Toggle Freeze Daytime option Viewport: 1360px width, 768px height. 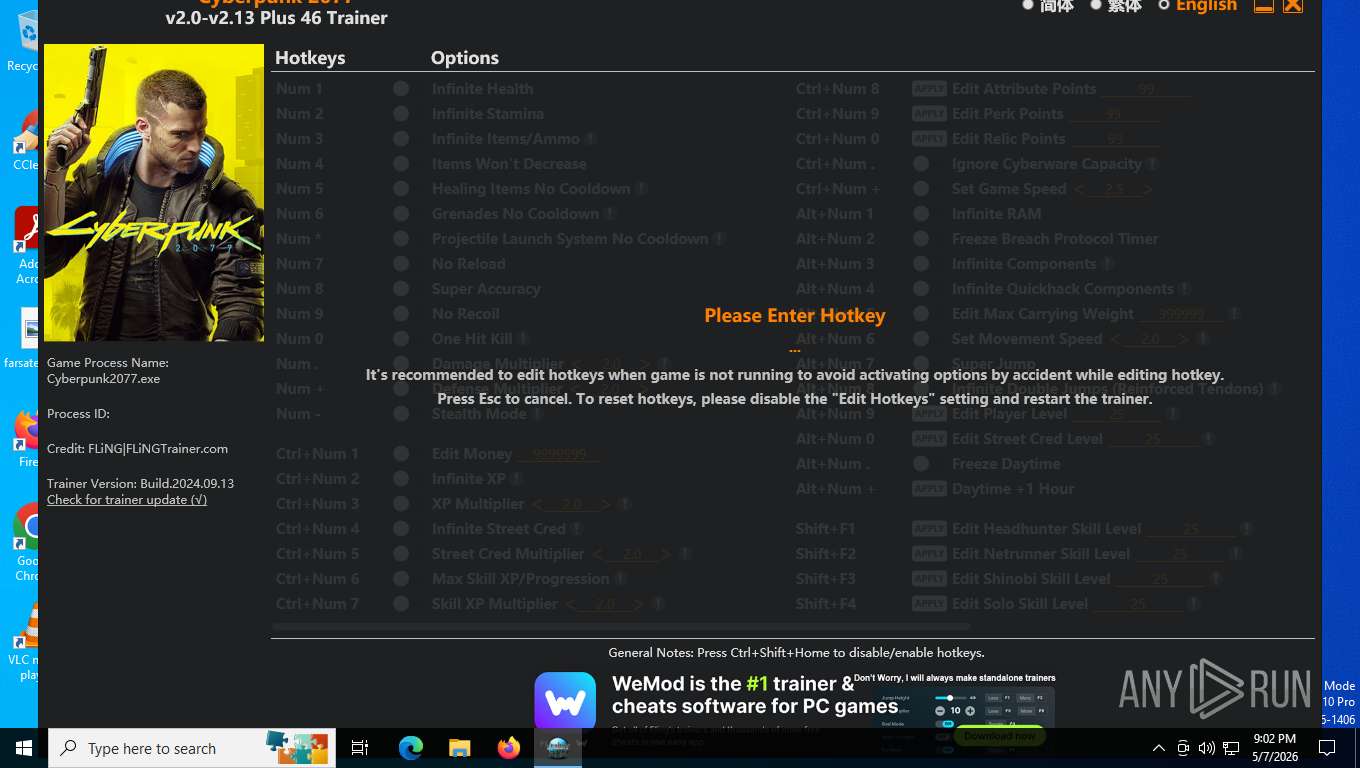[921, 464]
